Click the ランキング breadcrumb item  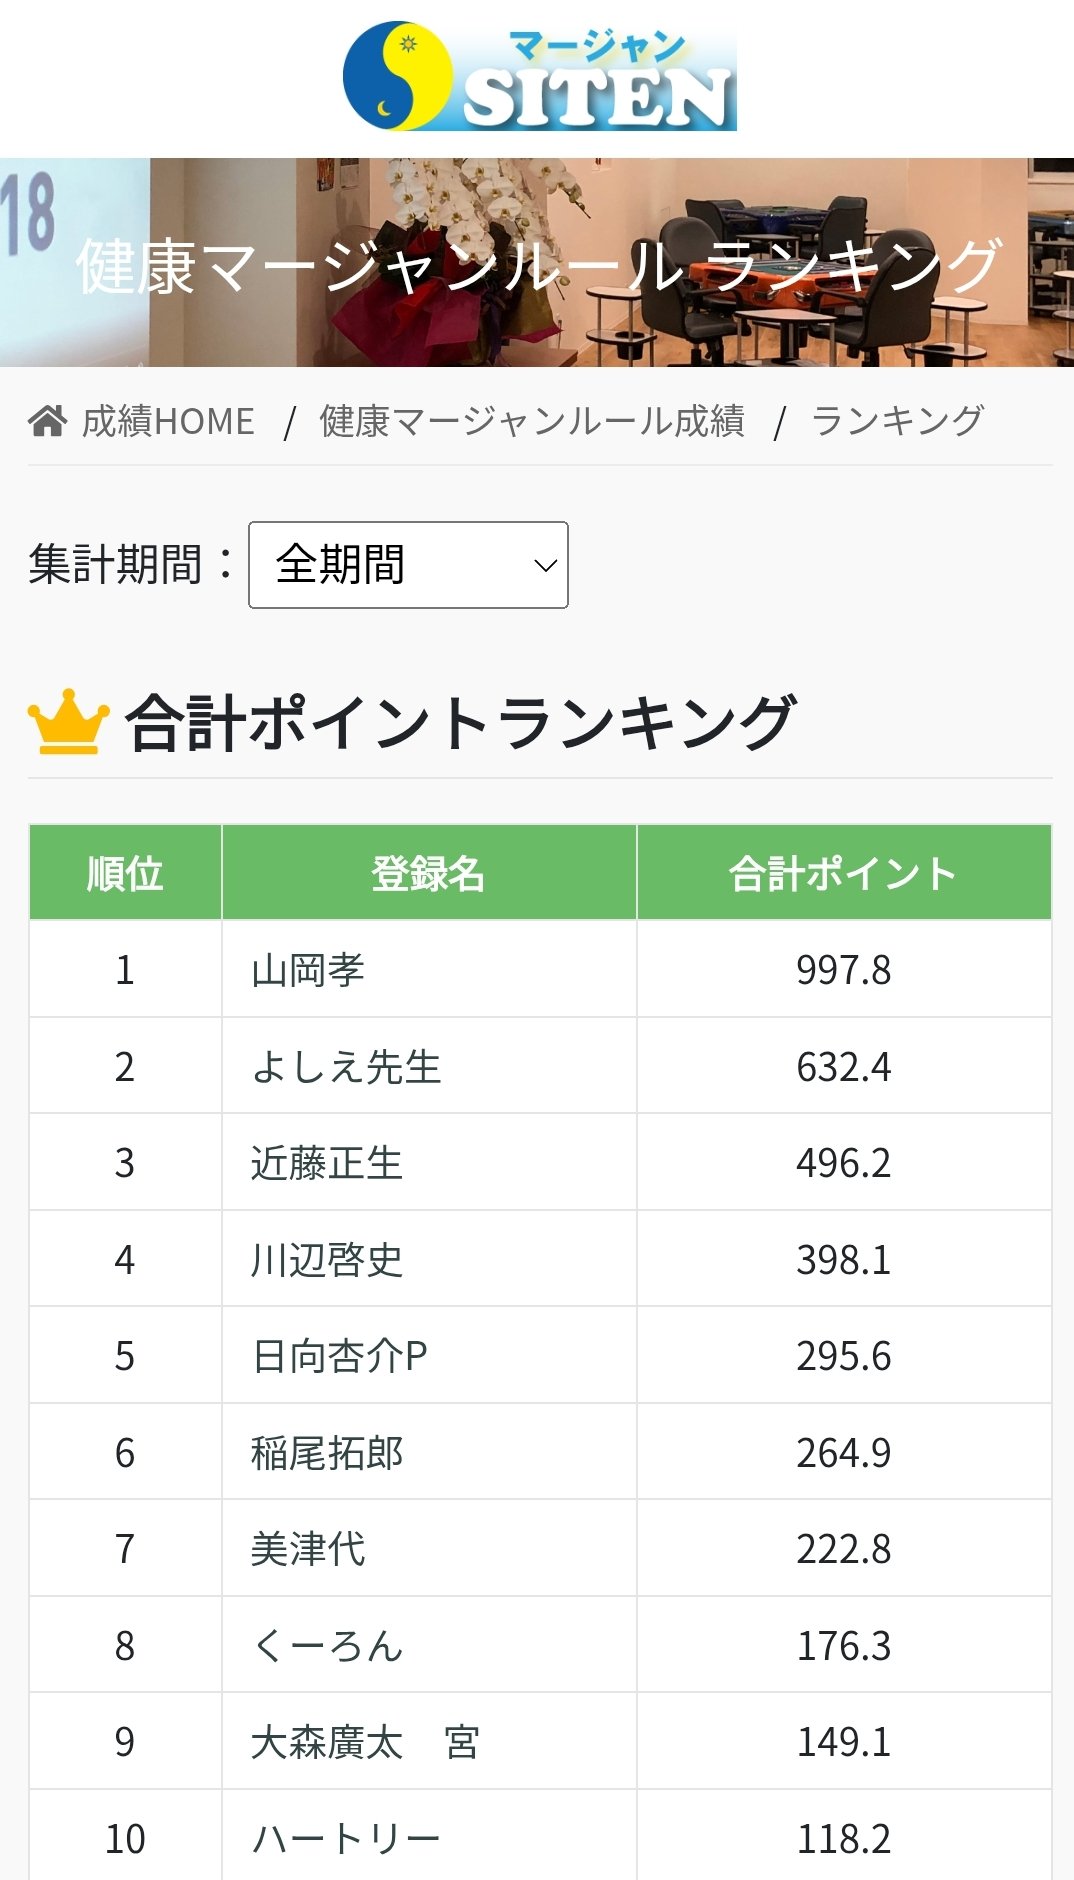pyautogui.click(x=897, y=421)
